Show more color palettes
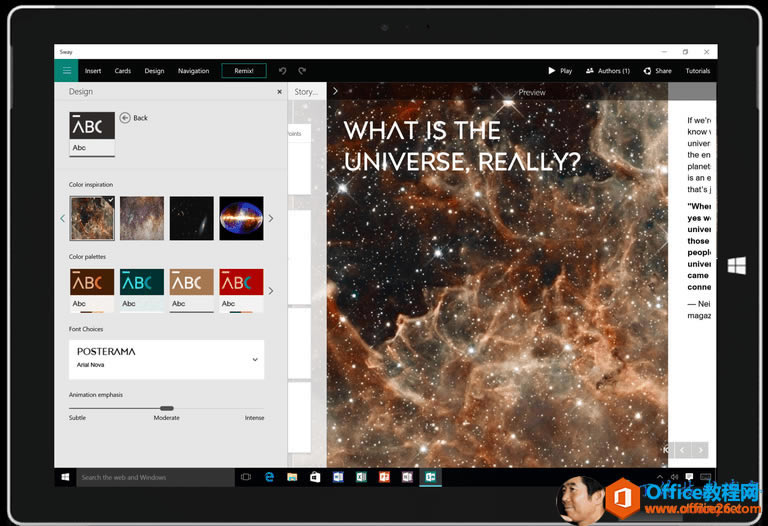Screen dimensions: 768x526 (271, 291)
